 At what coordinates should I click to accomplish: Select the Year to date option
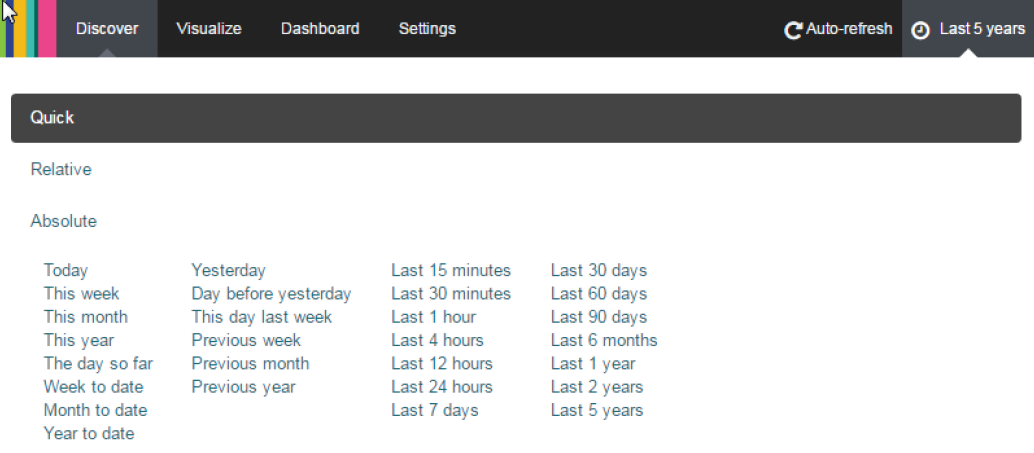click(89, 434)
